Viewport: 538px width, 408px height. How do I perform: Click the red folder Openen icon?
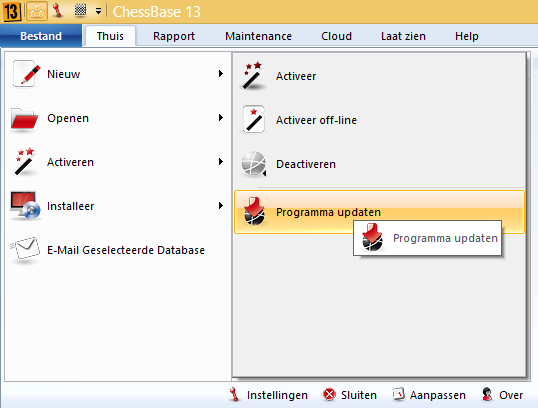(24, 119)
